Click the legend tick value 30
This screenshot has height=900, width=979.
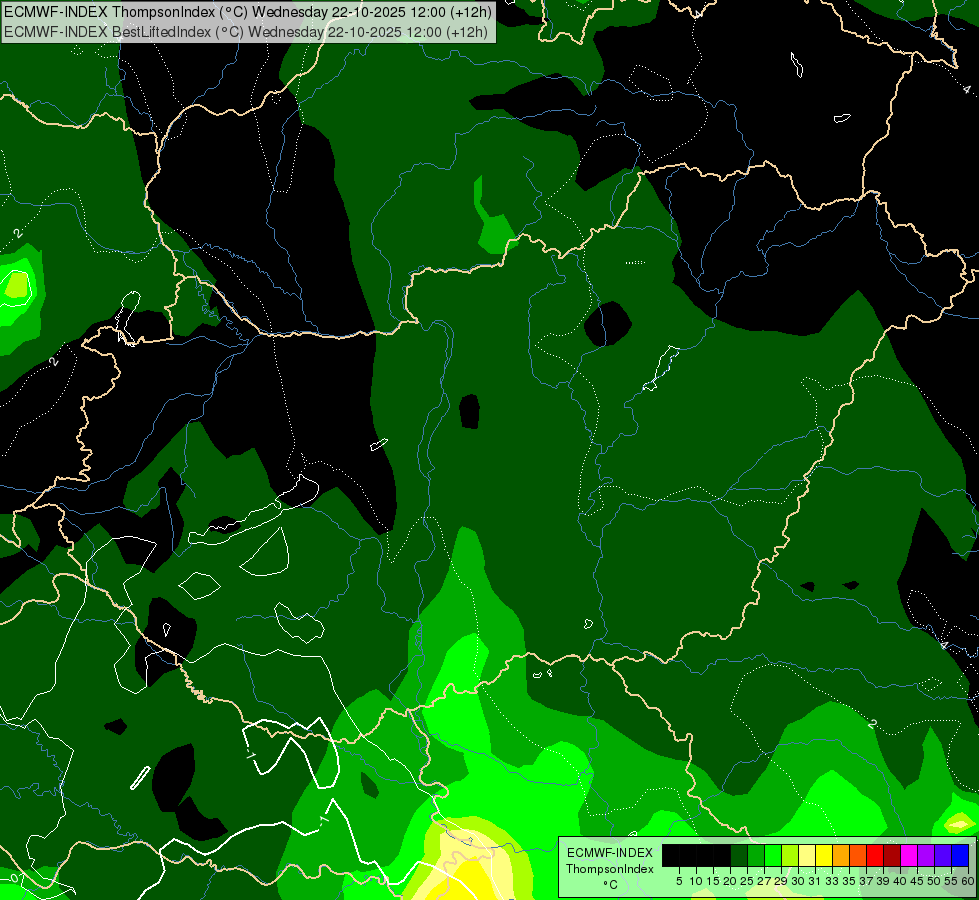(x=798, y=881)
